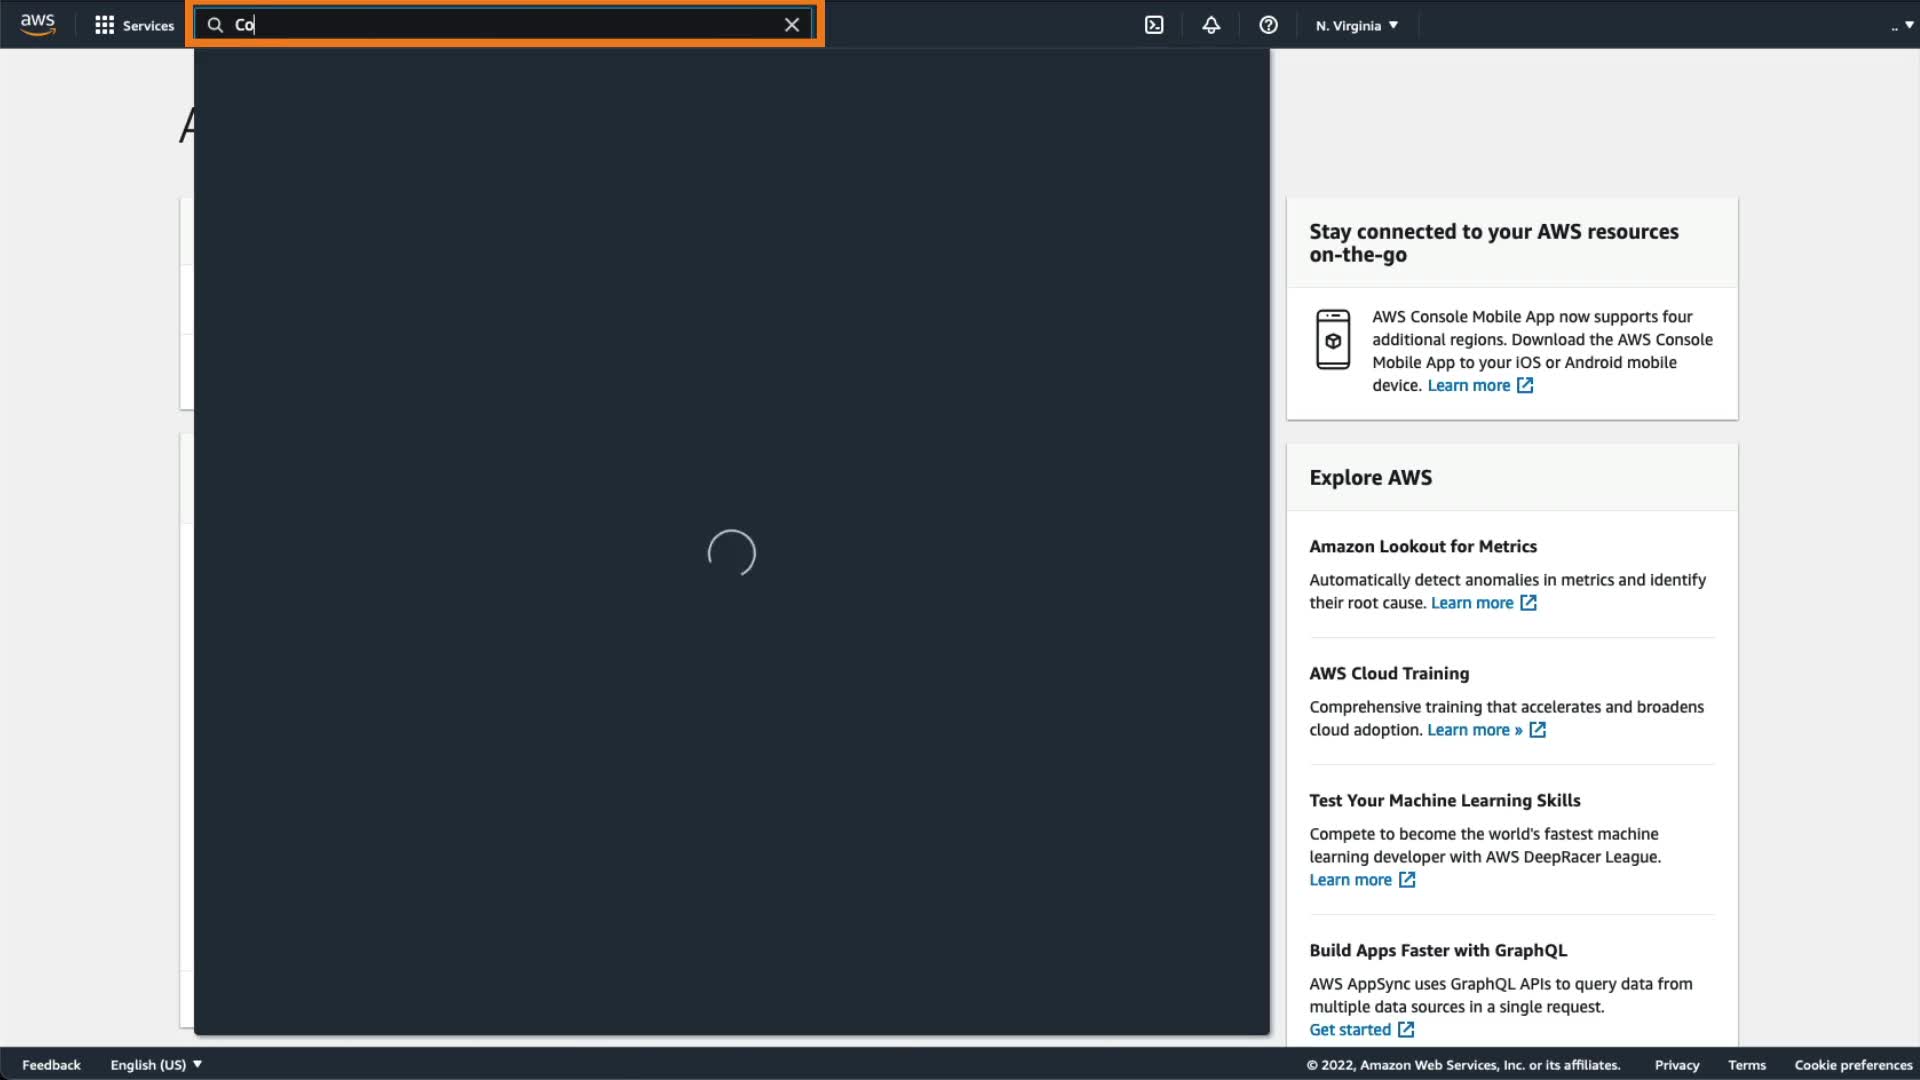The width and height of the screenshot is (1920, 1080).
Task: Open the CloudShell terminal icon
Action: [x=1154, y=25]
